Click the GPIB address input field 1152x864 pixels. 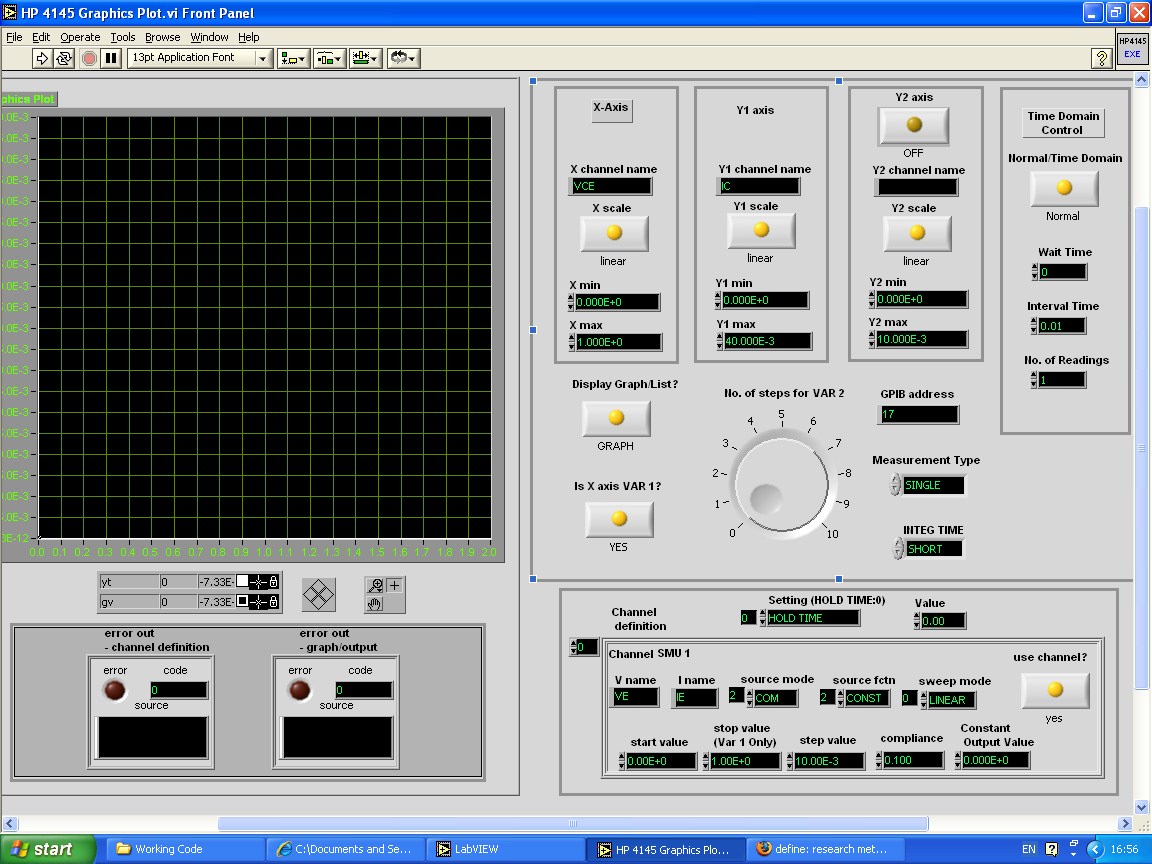point(919,414)
